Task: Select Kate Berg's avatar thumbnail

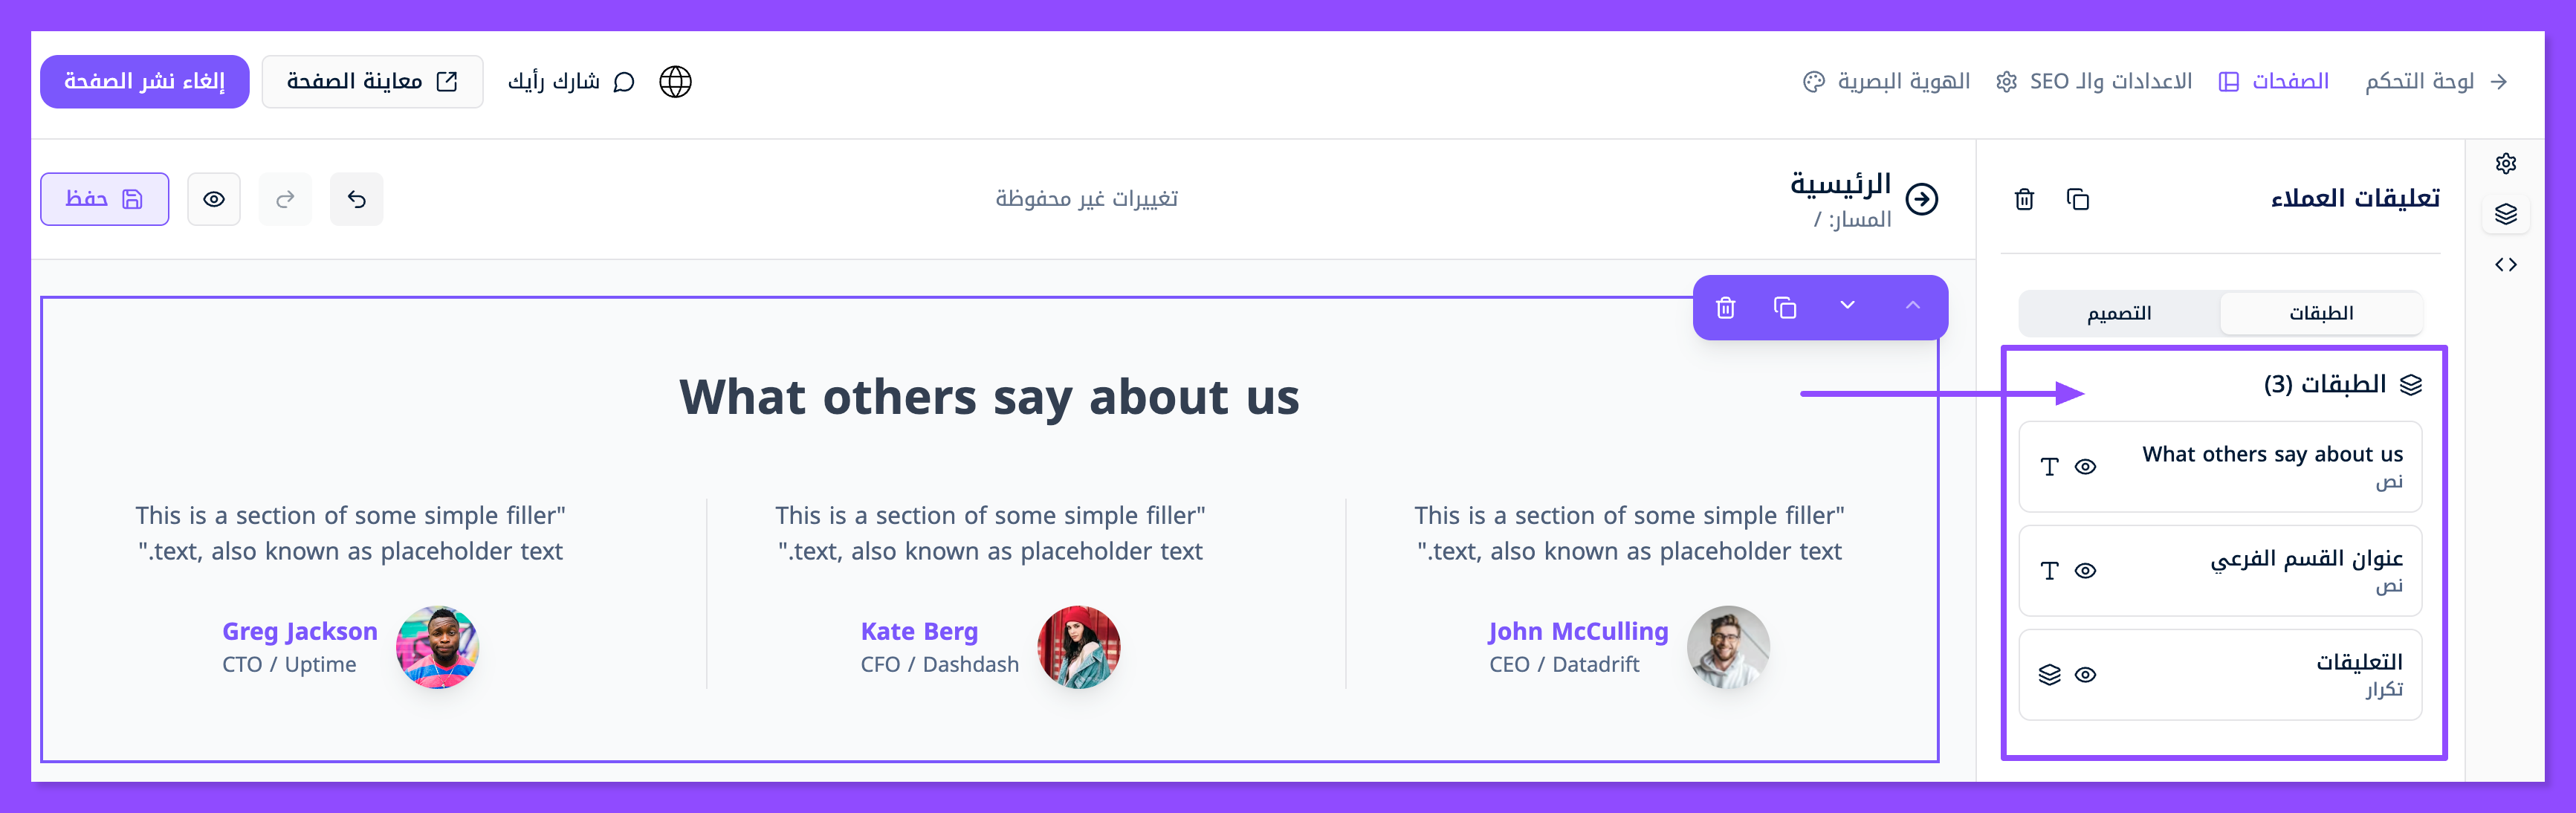Action: (1078, 647)
